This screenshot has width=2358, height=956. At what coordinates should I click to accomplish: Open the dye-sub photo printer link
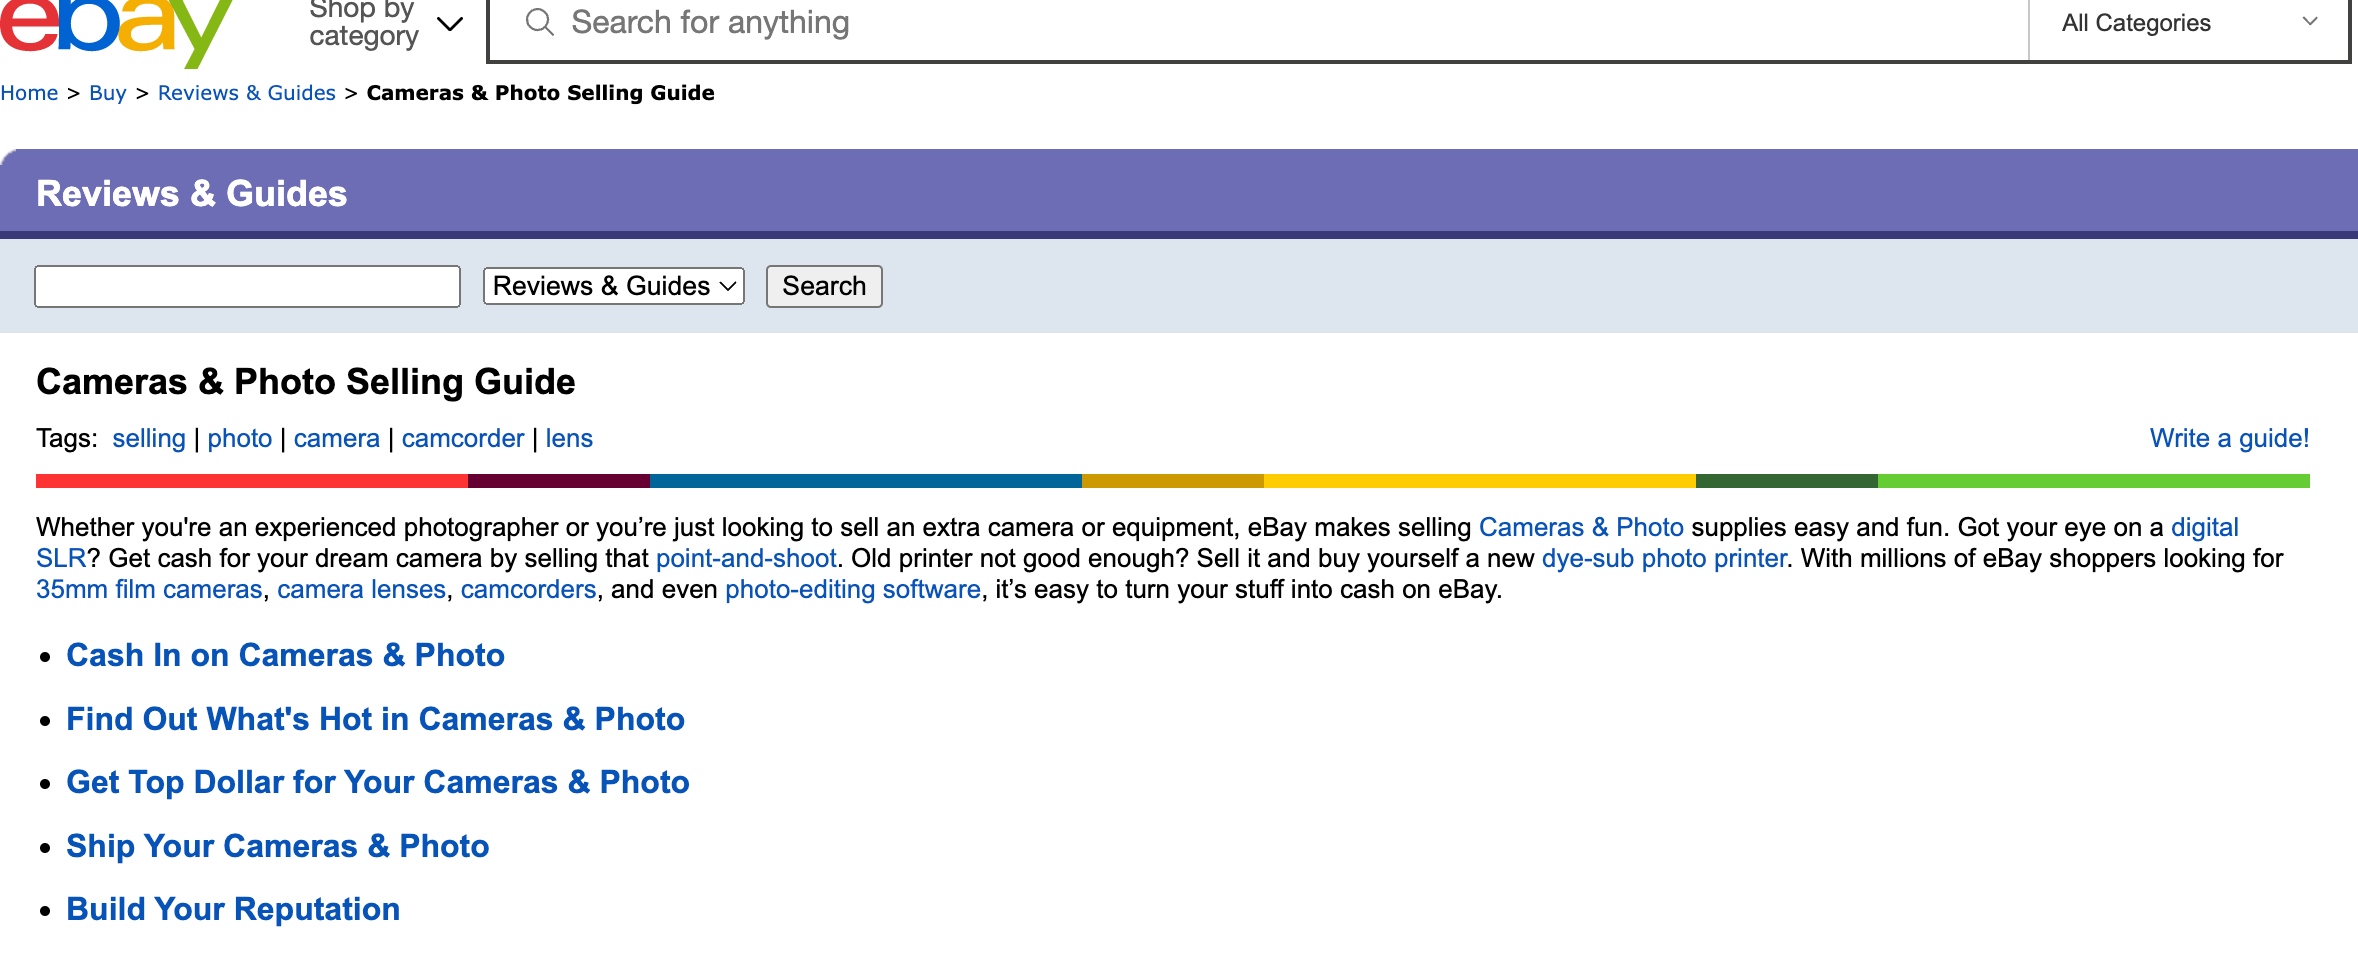(x=1664, y=559)
